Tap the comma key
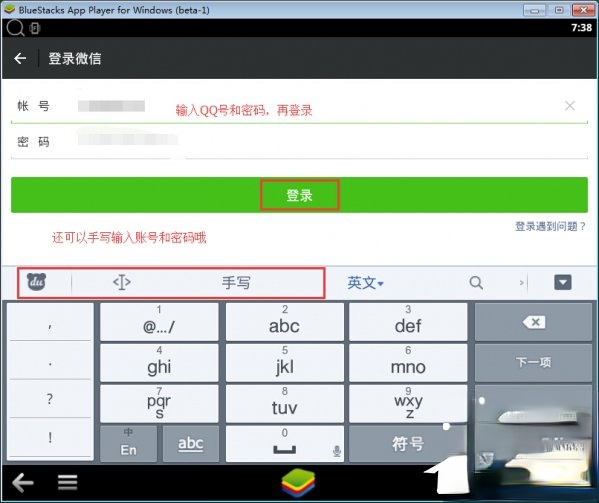 click(50, 322)
